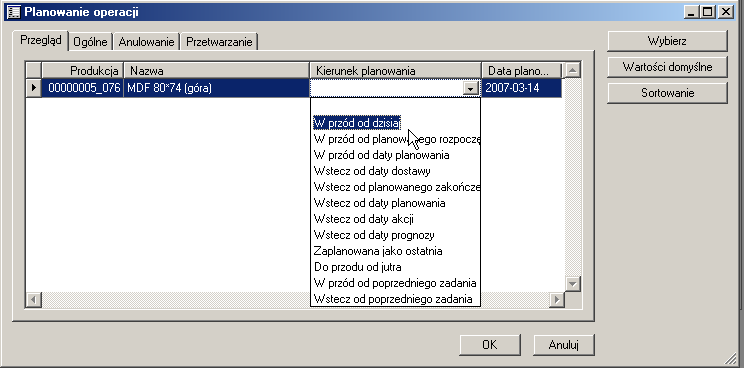744x368 pixels.
Task: Click the row selector arrow marker
Action: coord(33,88)
